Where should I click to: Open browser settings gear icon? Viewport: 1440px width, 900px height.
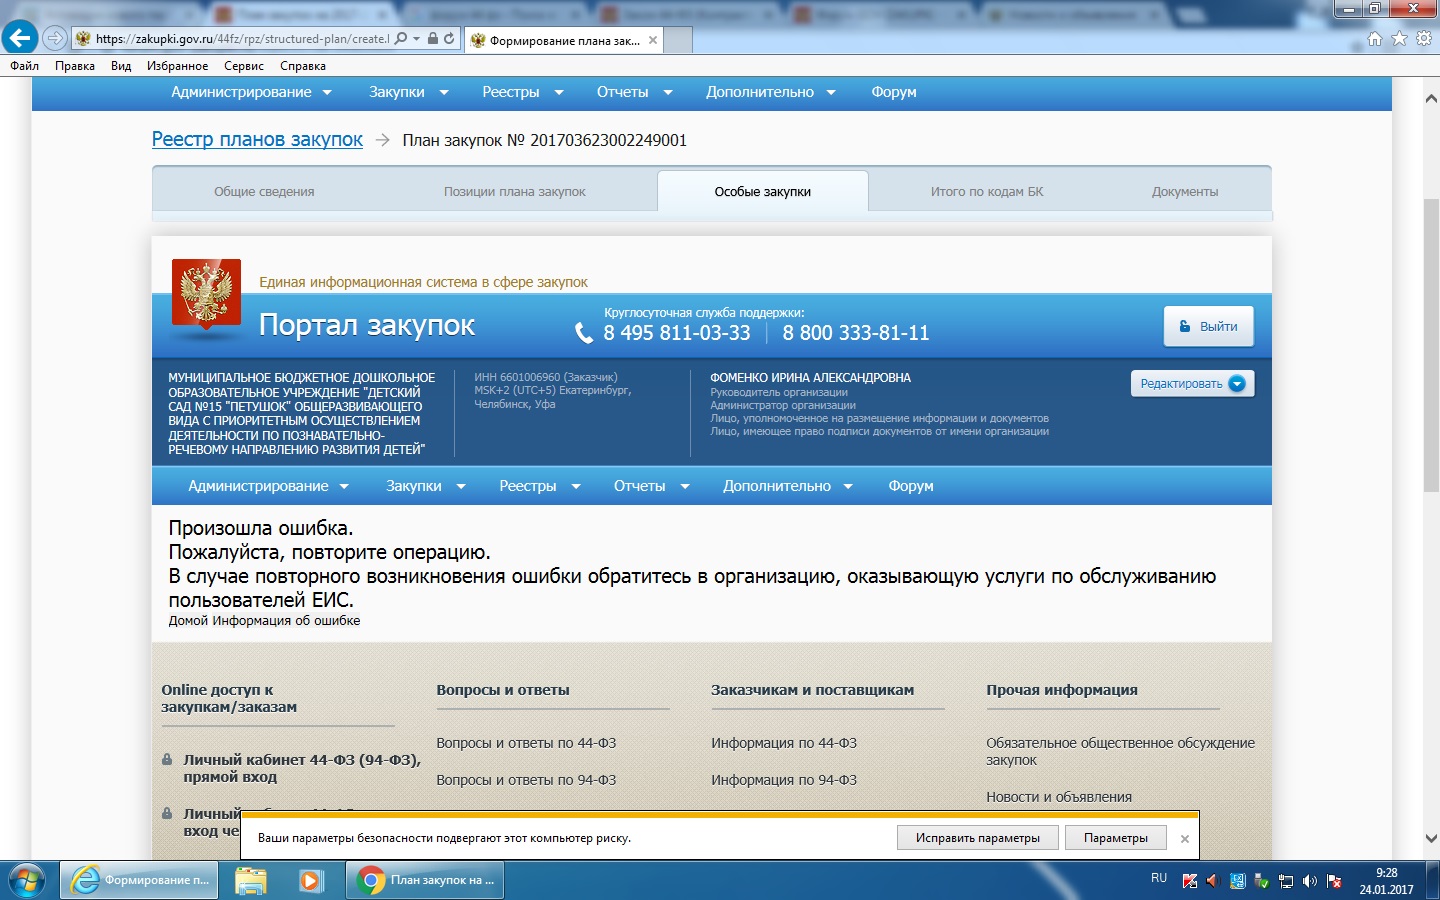[1424, 39]
